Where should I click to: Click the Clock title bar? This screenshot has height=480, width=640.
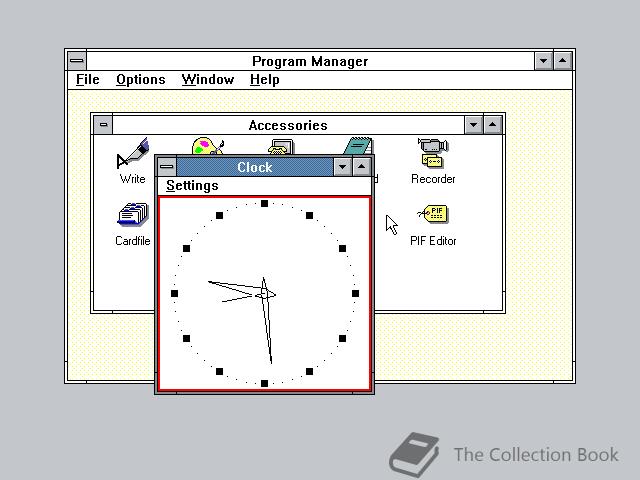(x=255, y=167)
